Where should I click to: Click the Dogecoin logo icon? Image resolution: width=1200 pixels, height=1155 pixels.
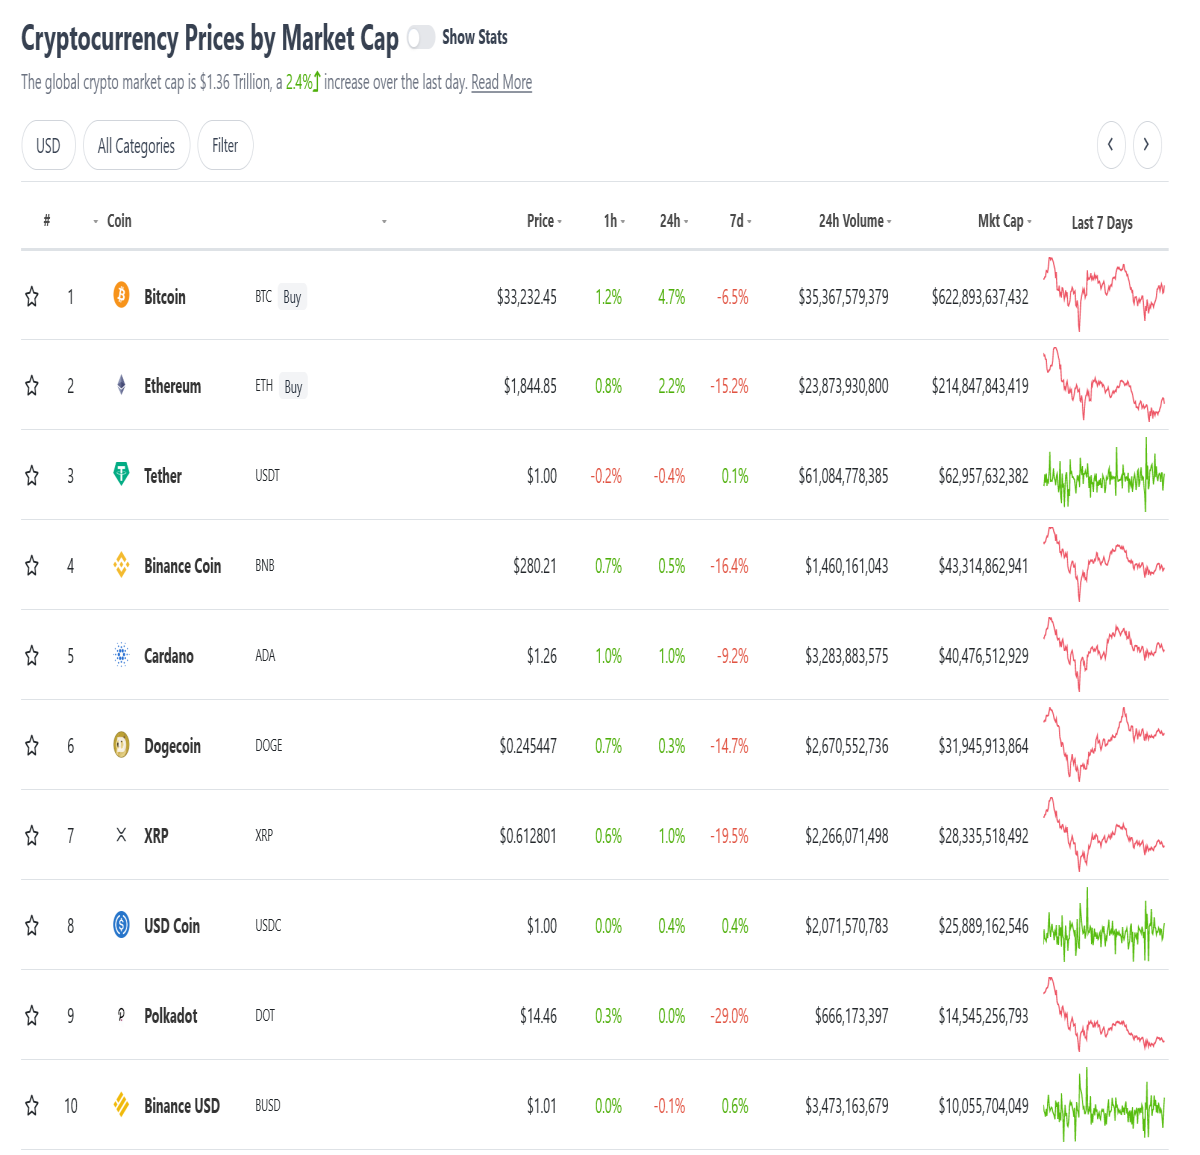[x=121, y=745]
